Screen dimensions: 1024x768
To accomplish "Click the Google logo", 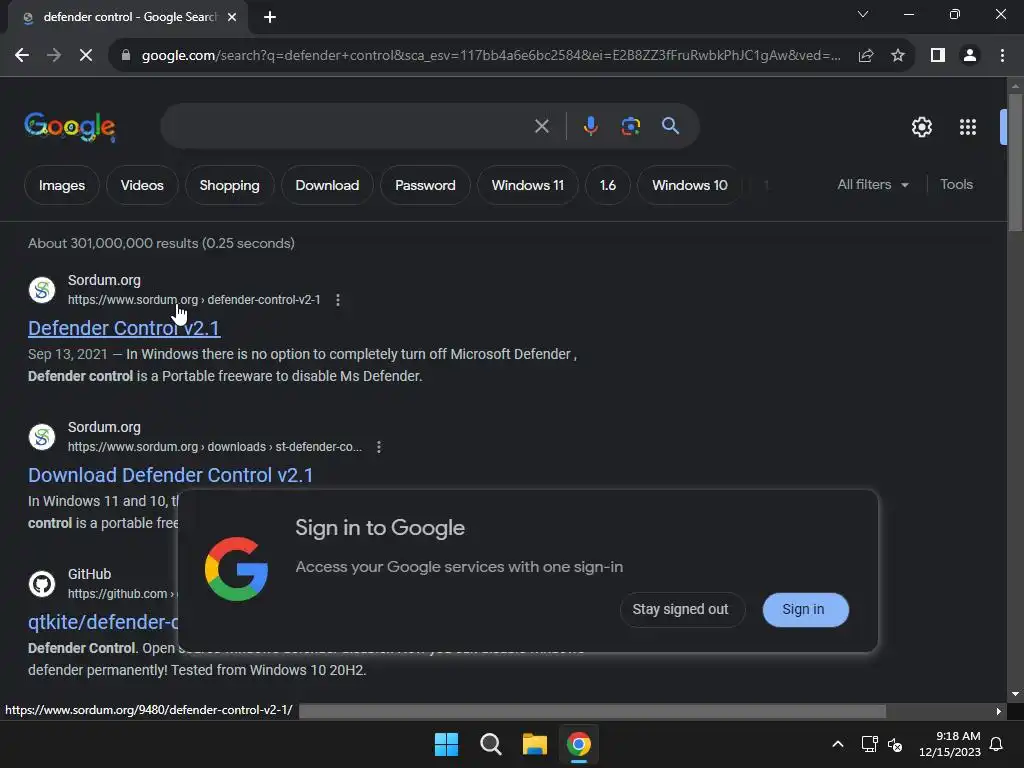I will point(69,127).
